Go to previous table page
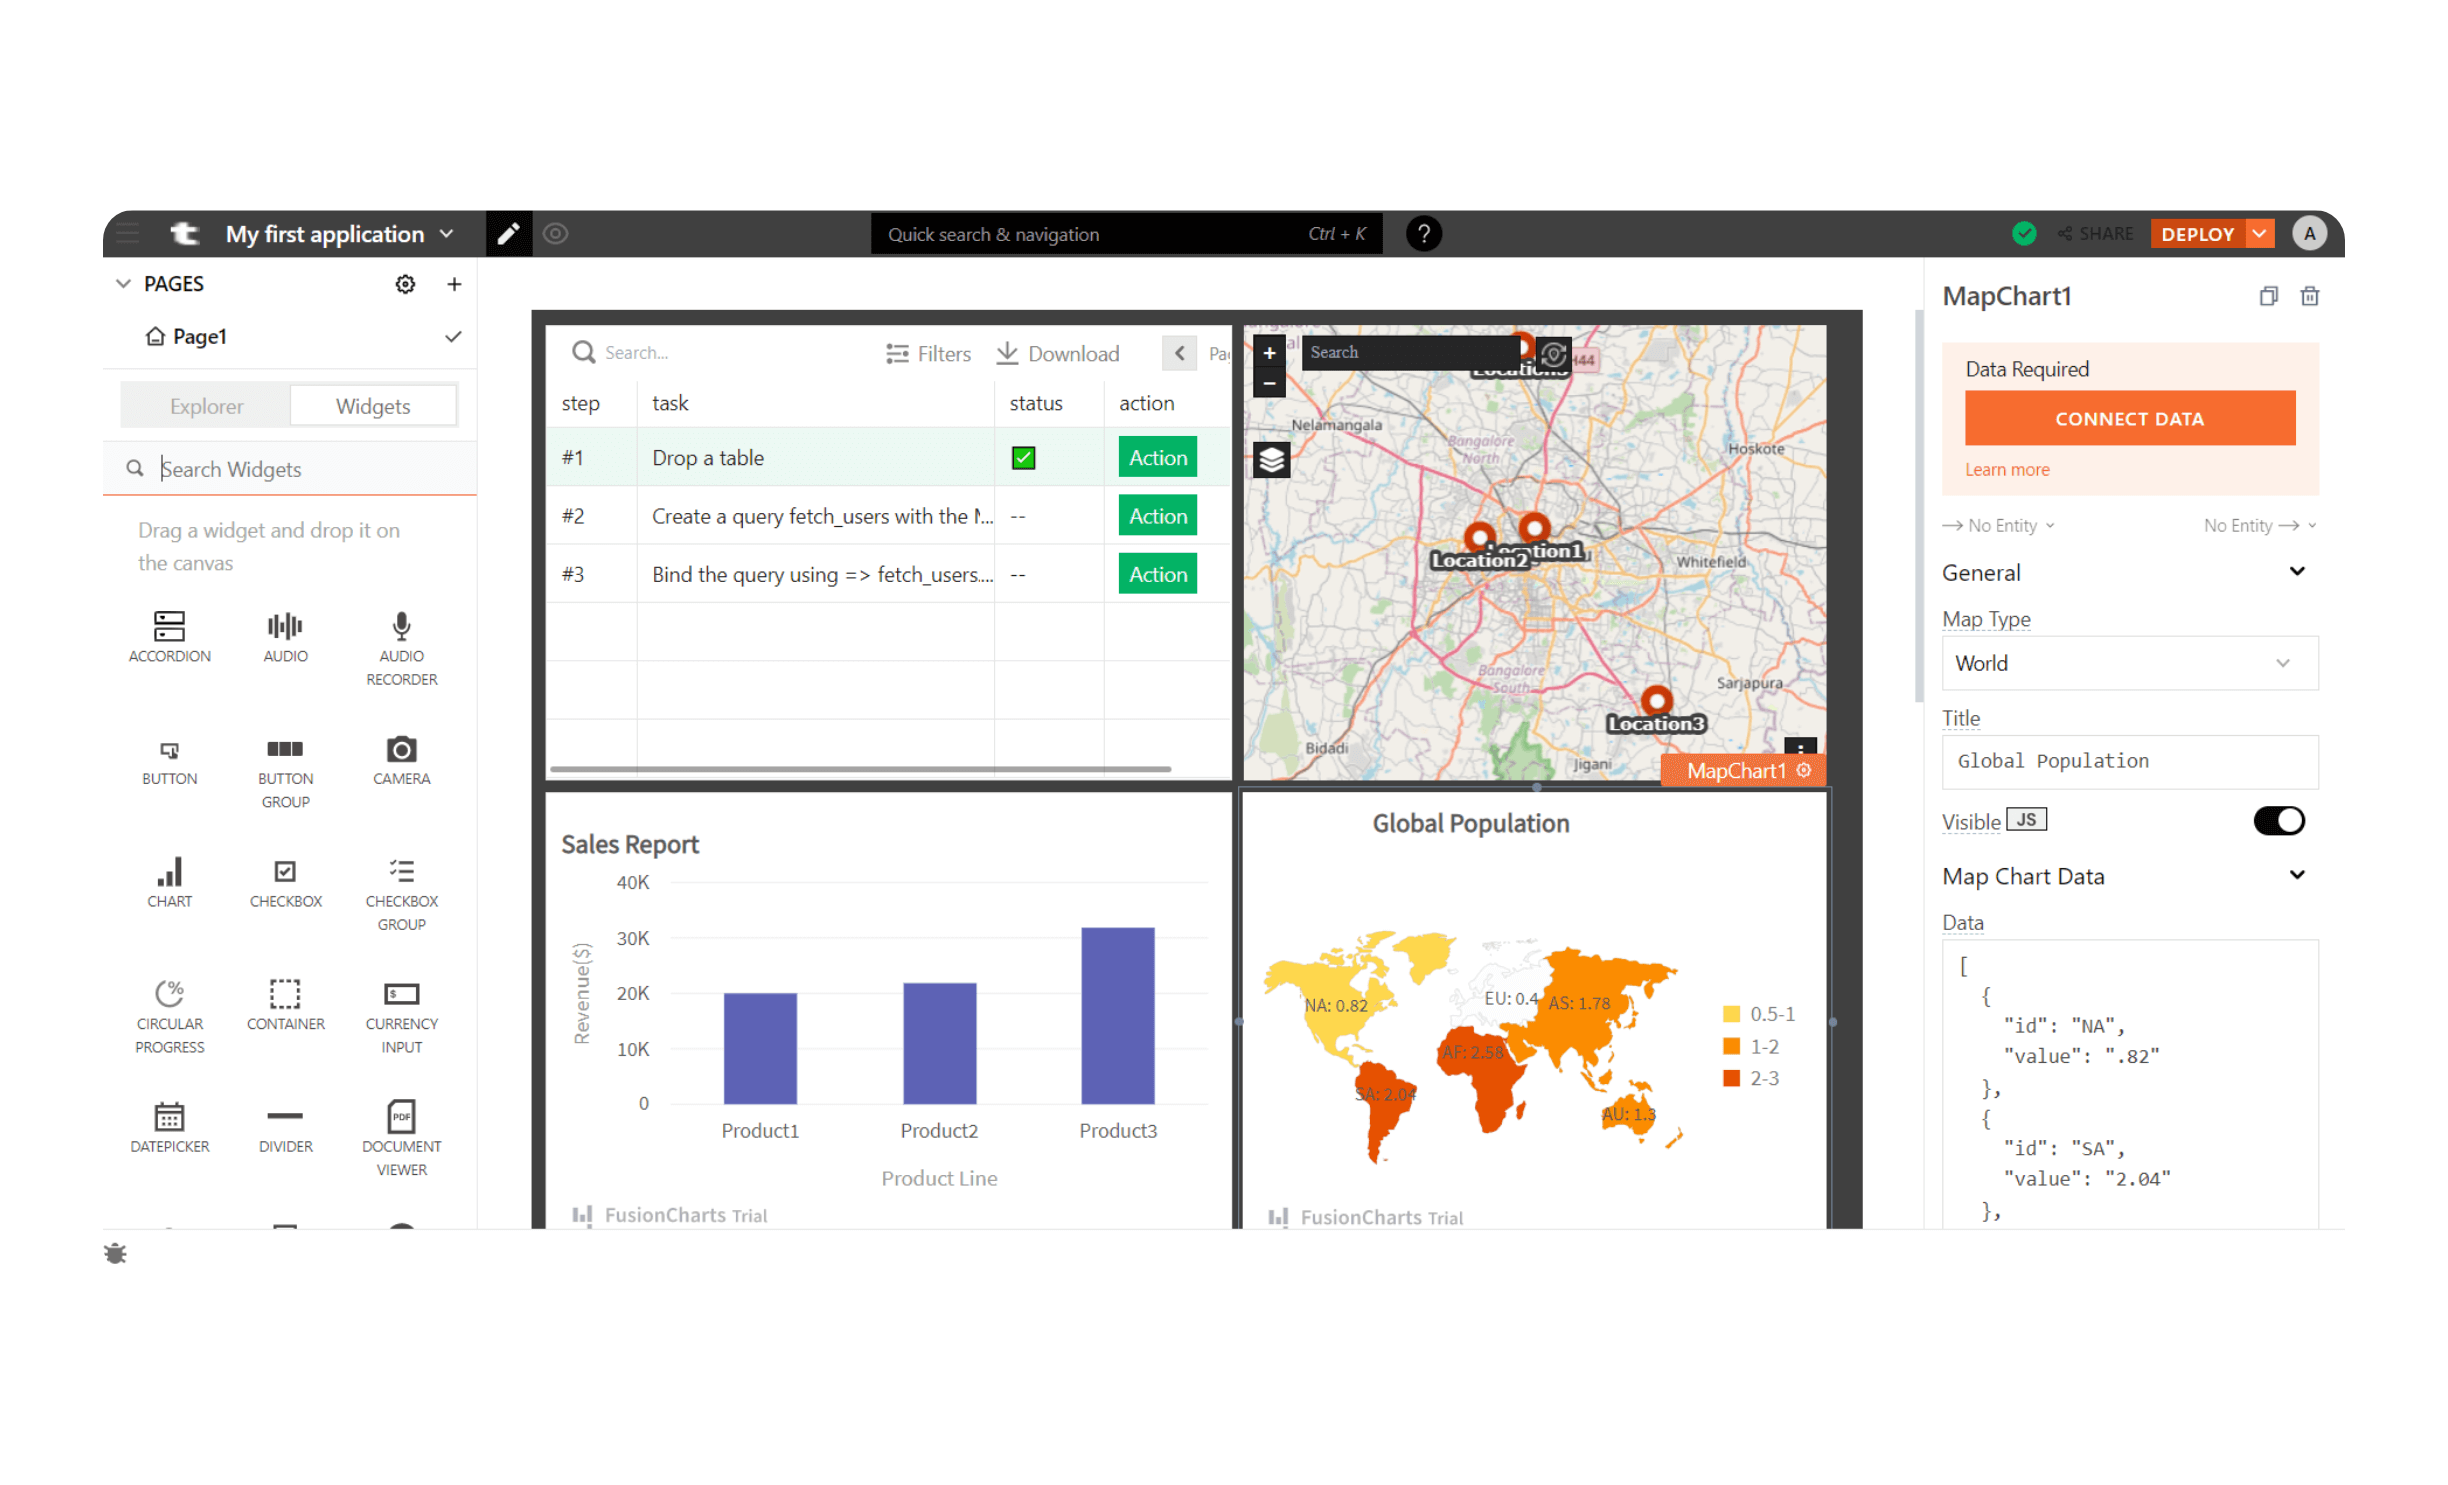The height and width of the screenshot is (1485, 2448). click(x=1180, y=353)
